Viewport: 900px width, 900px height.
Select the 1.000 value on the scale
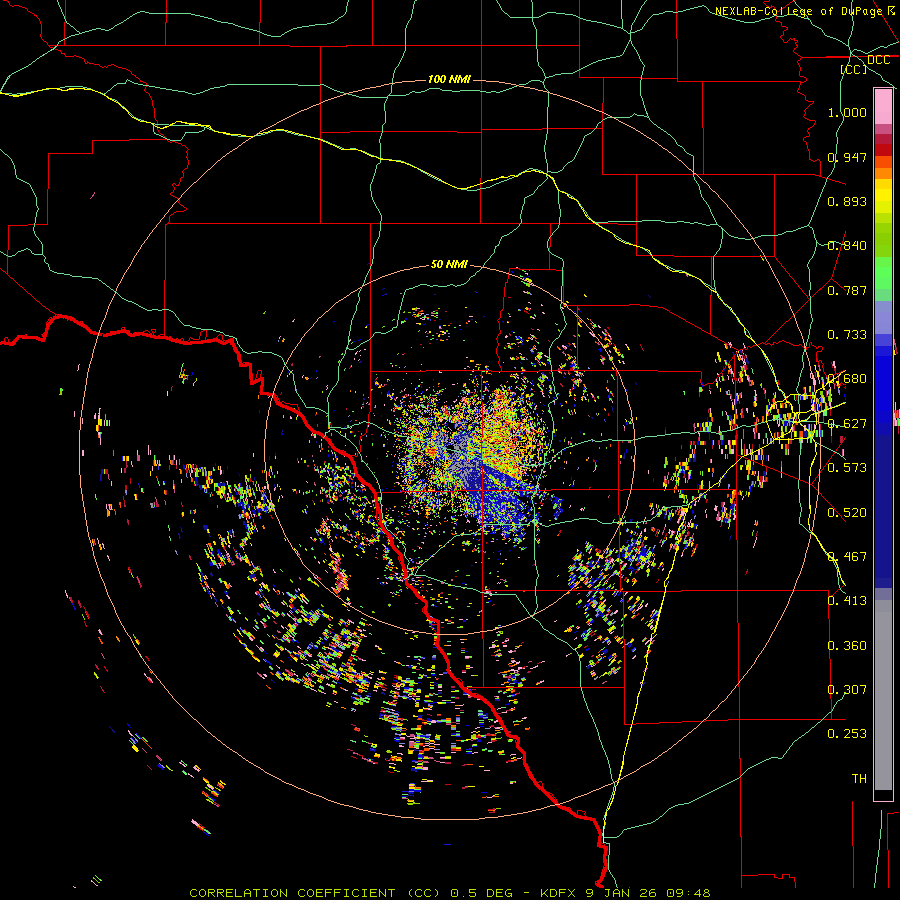point(847,112)
